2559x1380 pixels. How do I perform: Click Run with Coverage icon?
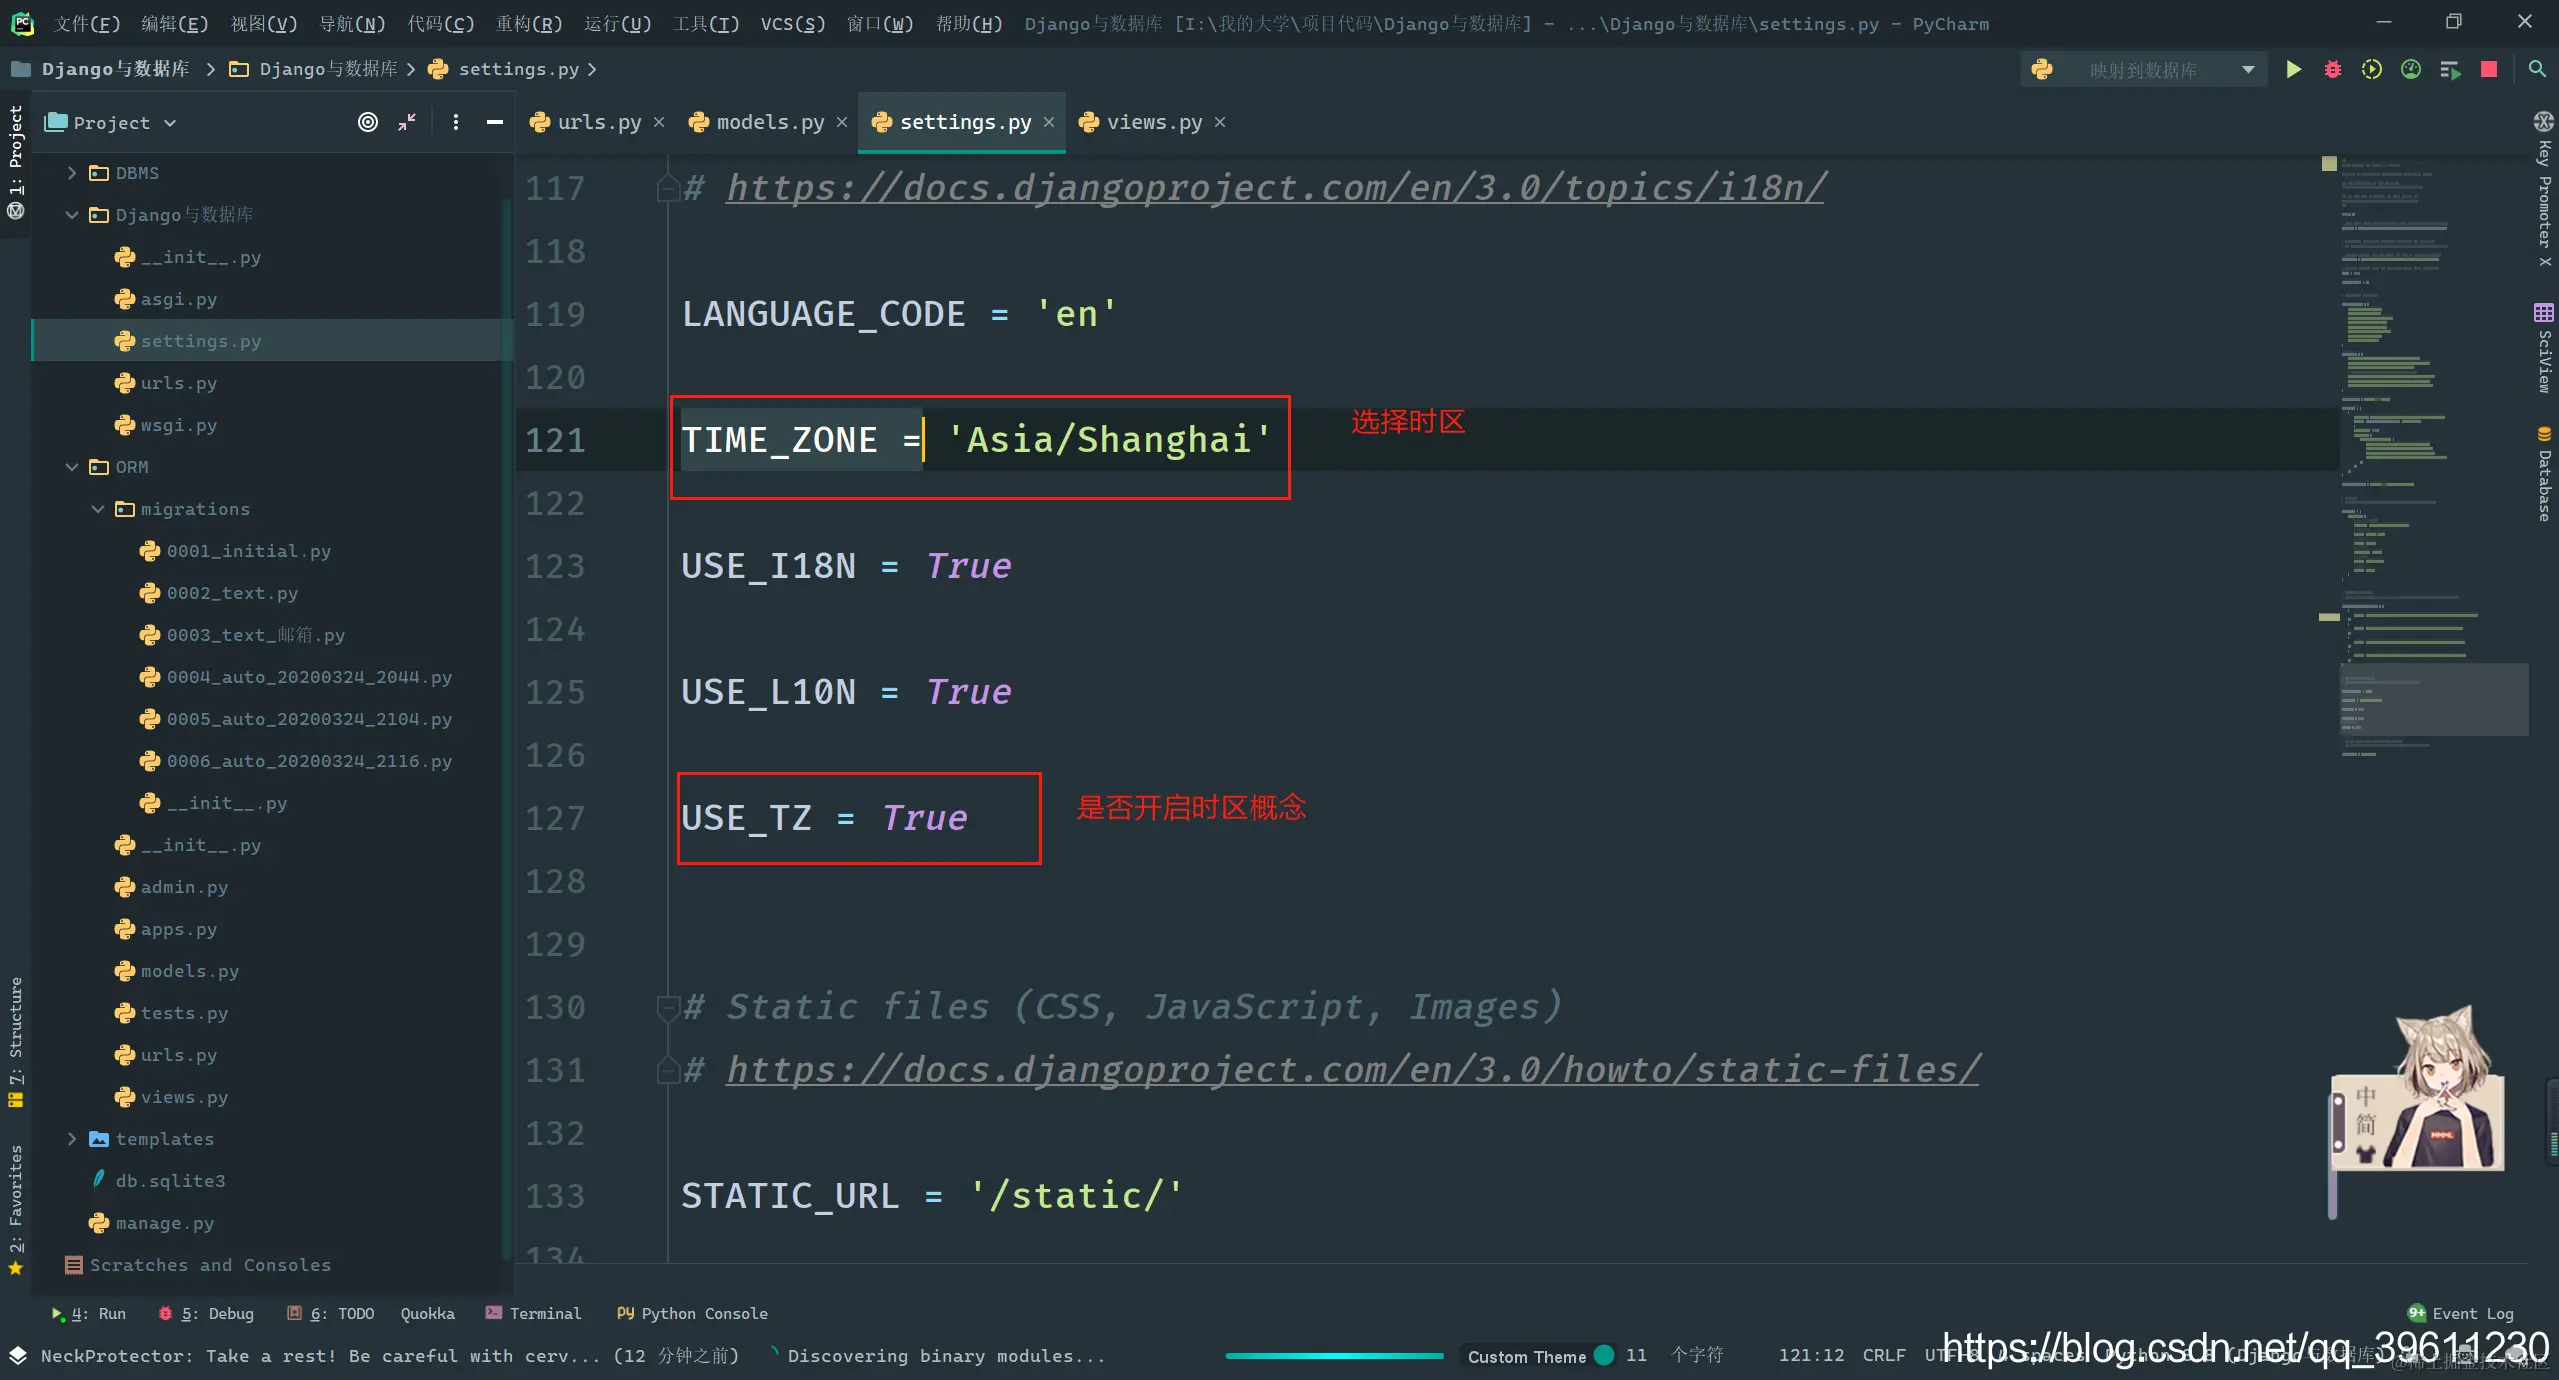(2371, 69)
